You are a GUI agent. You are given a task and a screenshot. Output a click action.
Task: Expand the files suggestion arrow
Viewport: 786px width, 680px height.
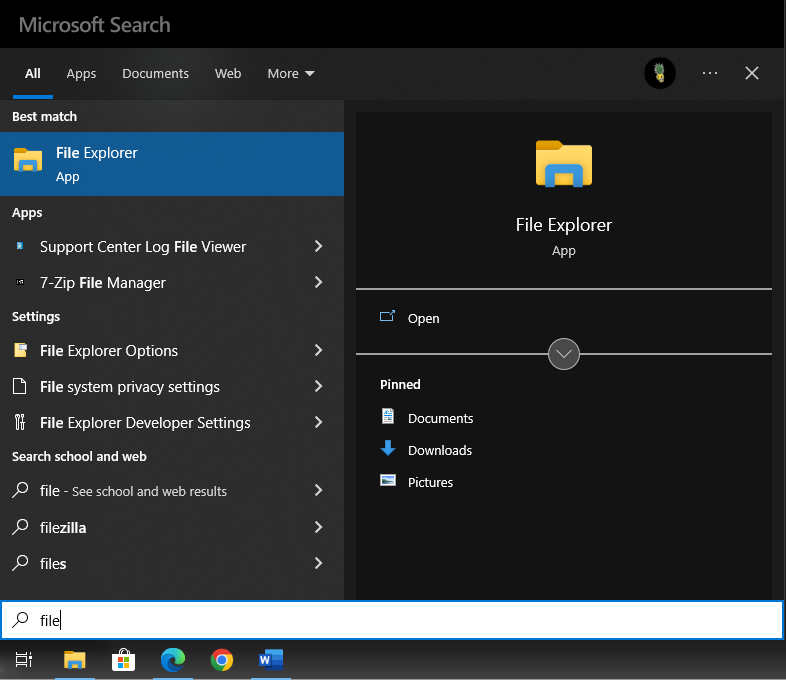[318, 563]
